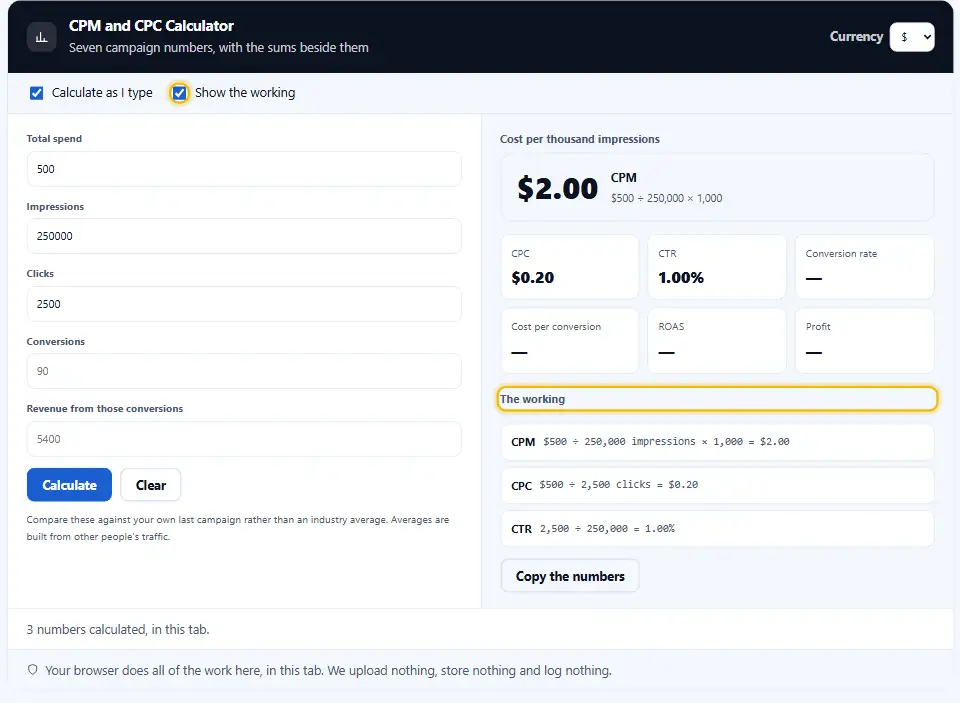Uncheck the Show the working checkbox
The height and width of the screenshot is (703, 960).
pyautogui.click(x=179, y=93)
